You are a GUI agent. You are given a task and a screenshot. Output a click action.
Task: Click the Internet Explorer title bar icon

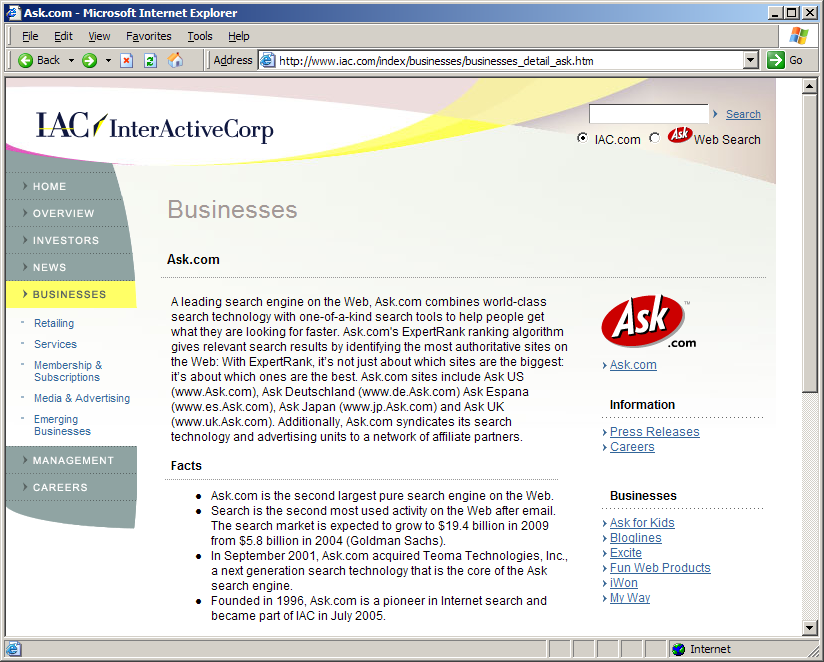coord(13,13)
